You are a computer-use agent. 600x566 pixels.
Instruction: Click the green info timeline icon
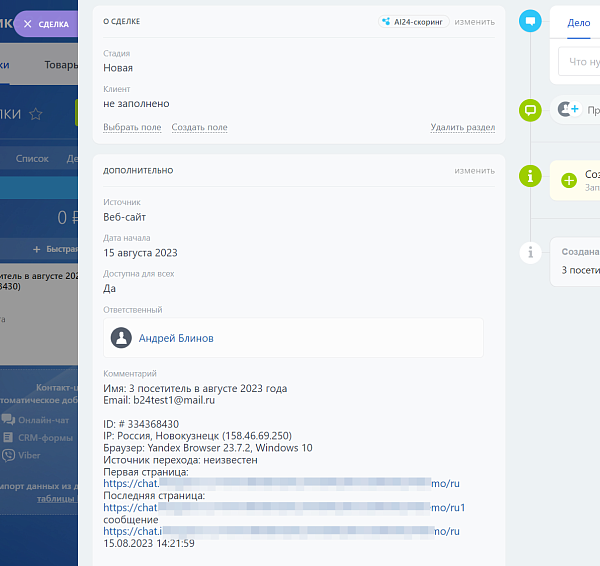click(x=530, y=176)
